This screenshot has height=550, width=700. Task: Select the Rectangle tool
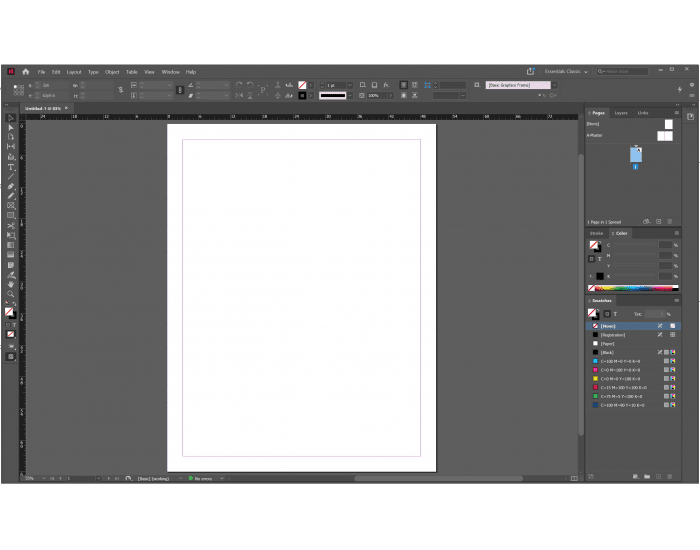[x=11, y=215]
